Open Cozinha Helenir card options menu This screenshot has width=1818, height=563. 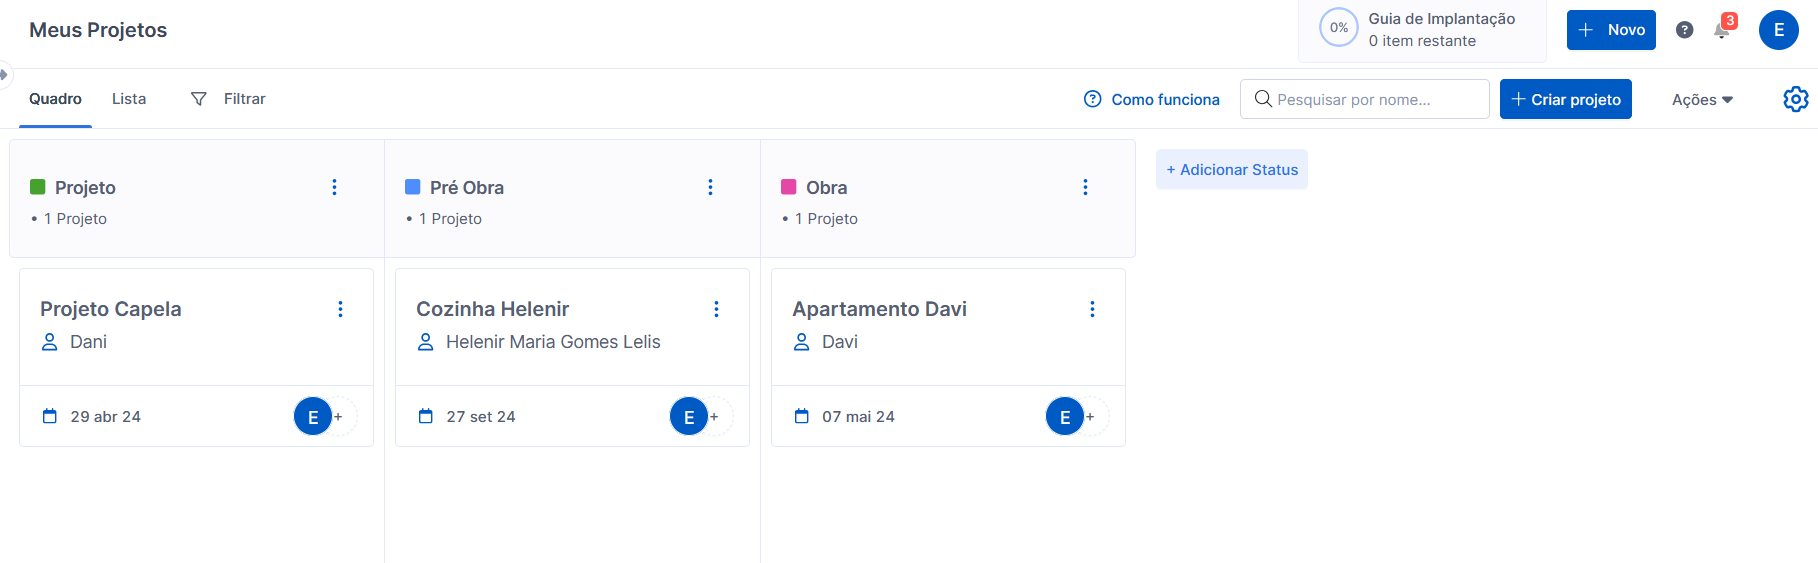tap(716, 309)
